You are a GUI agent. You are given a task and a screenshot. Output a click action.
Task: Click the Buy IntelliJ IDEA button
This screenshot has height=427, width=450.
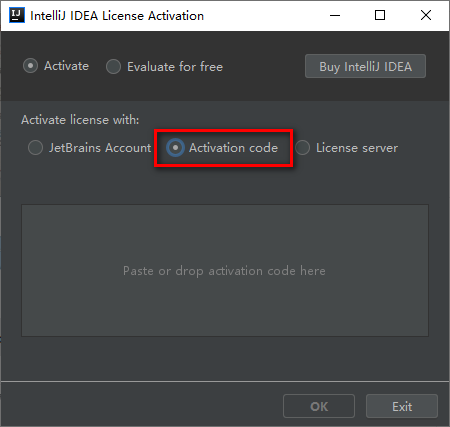click(x=365, y=66)
